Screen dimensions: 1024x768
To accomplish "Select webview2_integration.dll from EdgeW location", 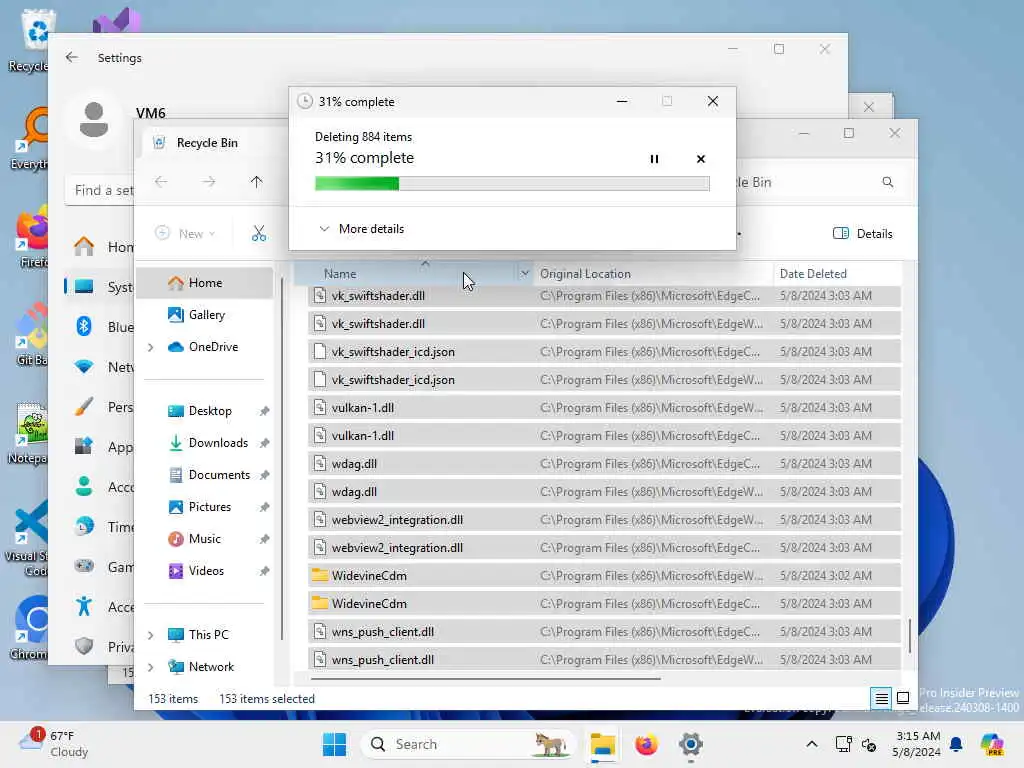I will click(604, 520).
